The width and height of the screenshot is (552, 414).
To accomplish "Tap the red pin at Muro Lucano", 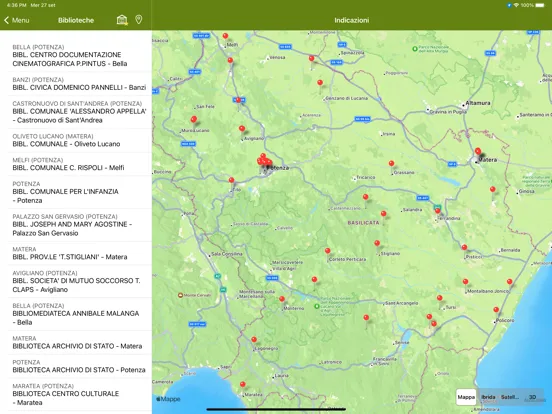I will (x=194, y=120).
